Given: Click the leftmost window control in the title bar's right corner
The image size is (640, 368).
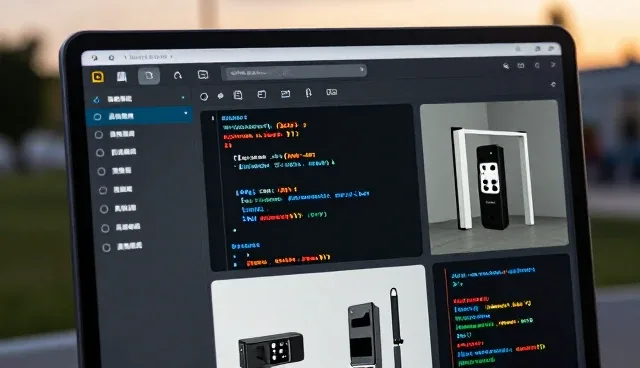Looking at the screenshot, I should (518, 49).
